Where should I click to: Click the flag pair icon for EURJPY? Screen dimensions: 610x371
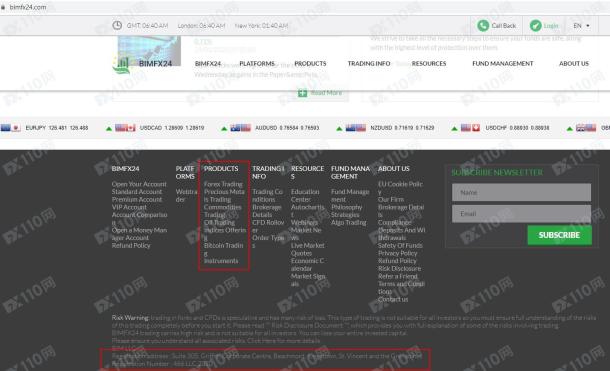pos(11,128)
